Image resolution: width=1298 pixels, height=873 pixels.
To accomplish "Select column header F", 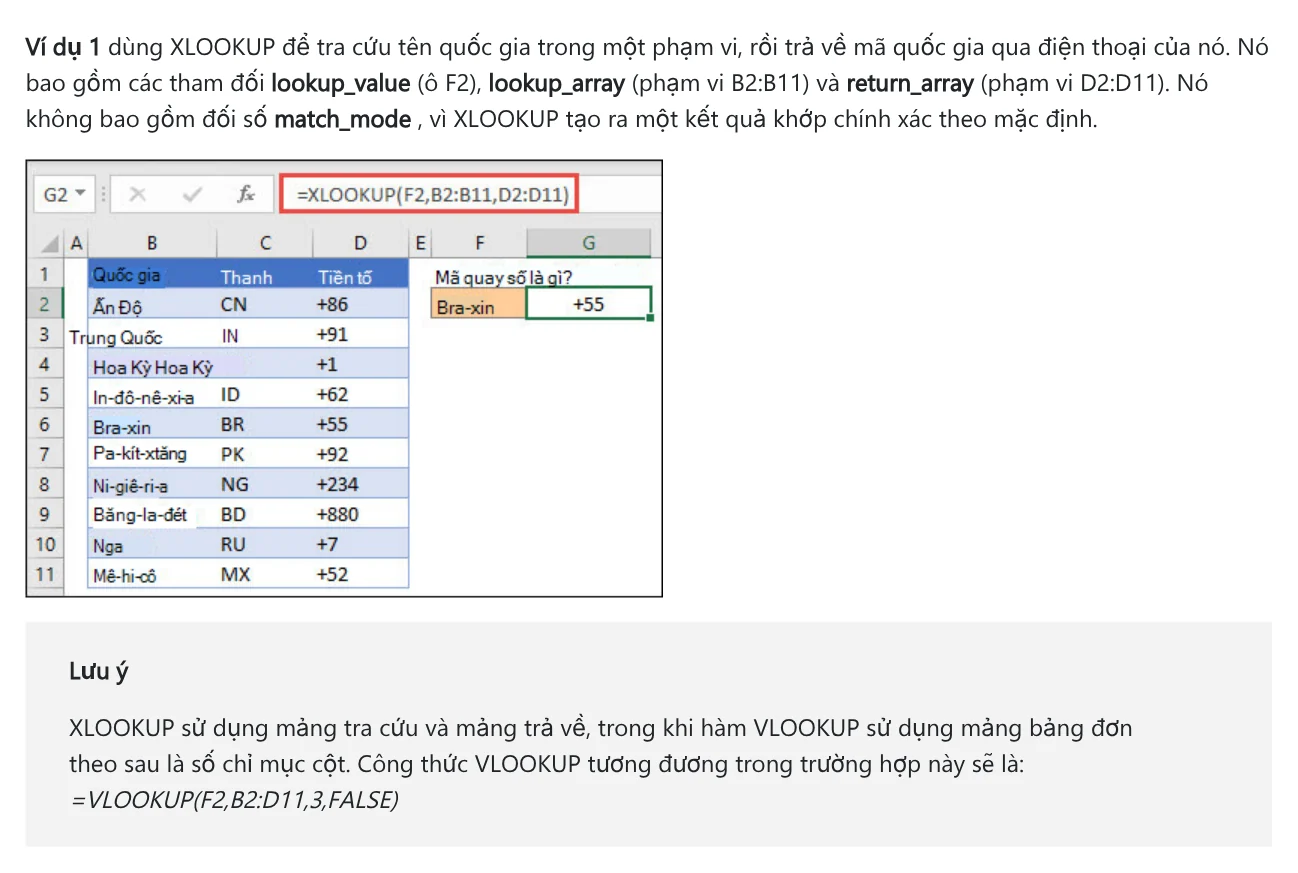I will (x=480, y=243).
